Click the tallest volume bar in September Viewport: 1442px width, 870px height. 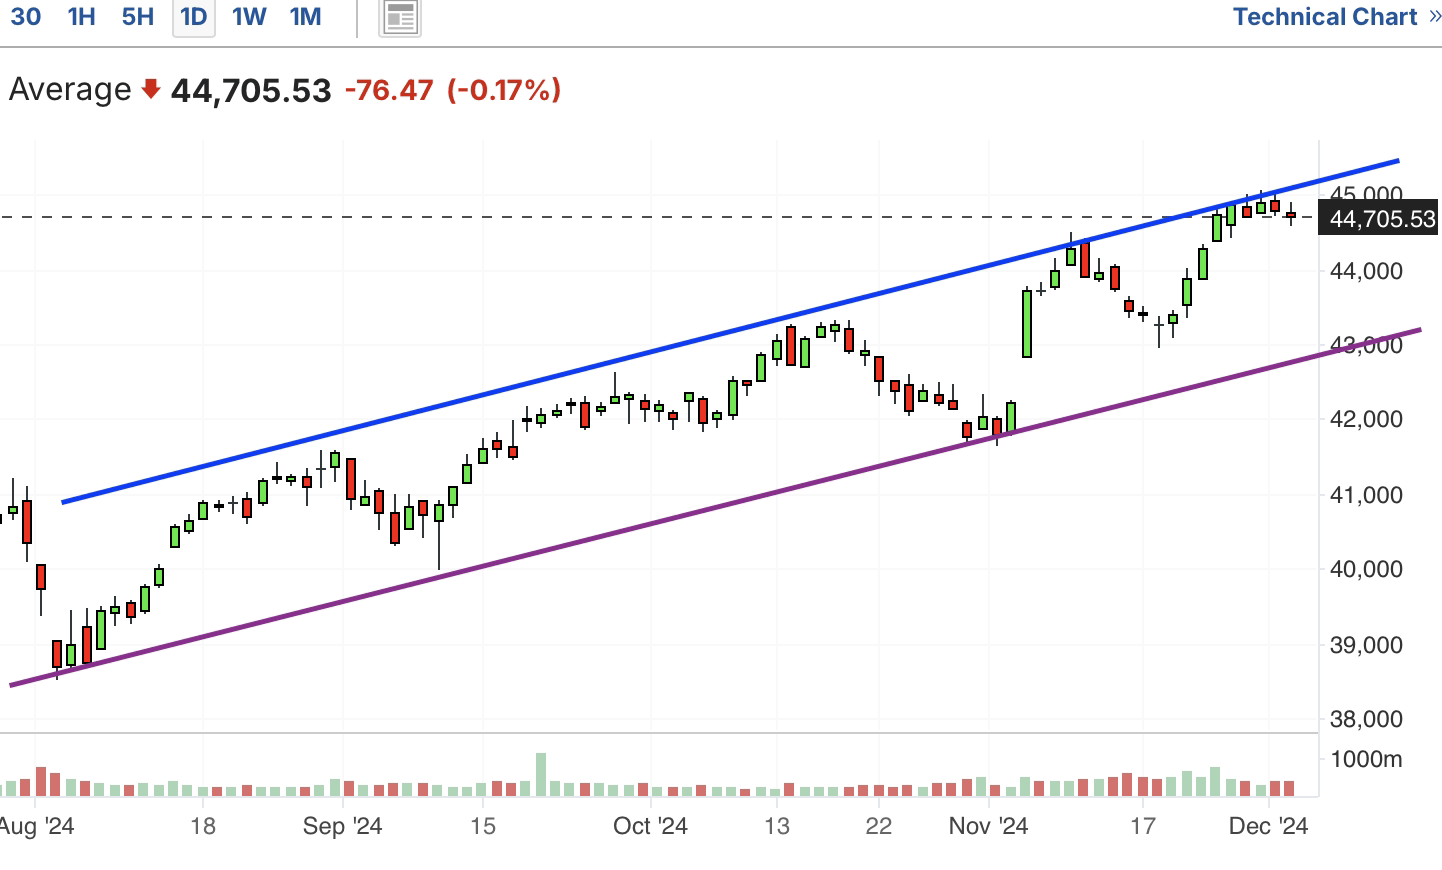(541, 775)
